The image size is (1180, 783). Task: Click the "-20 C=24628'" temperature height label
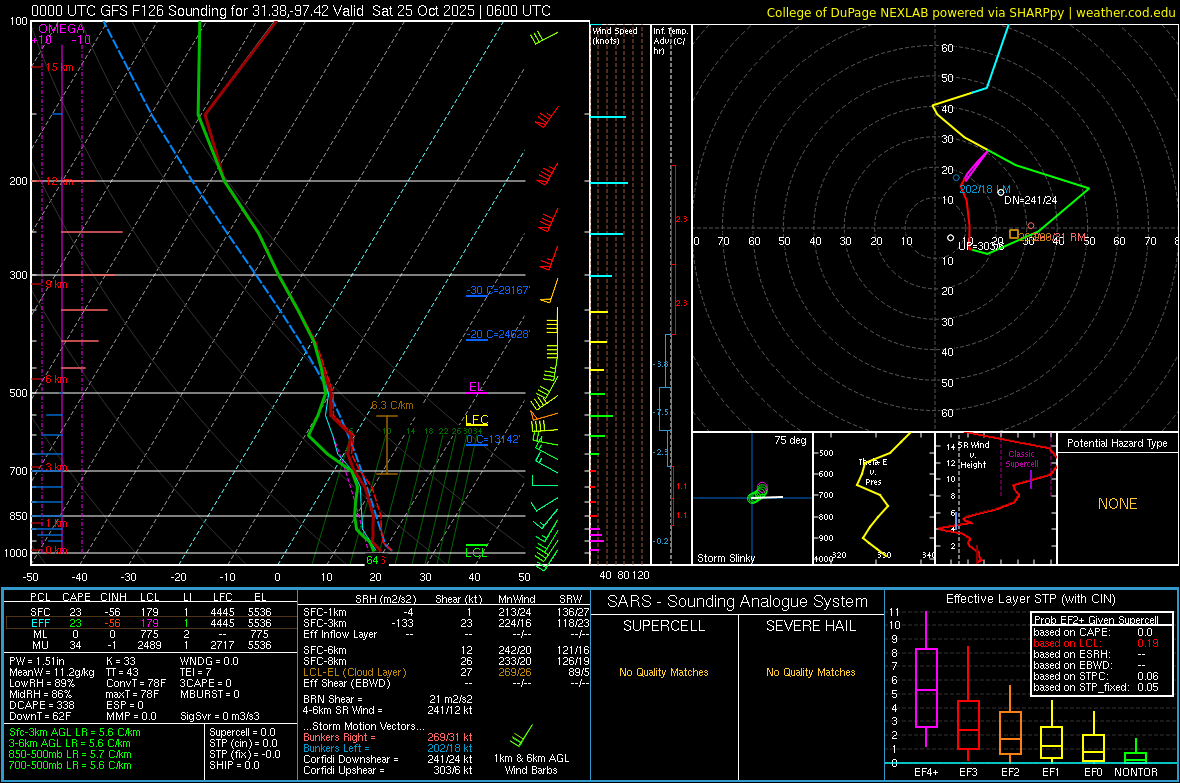click(498, 334)
